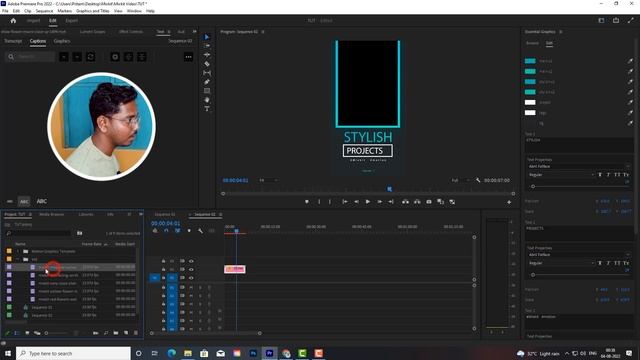Sort Project items by Frame Rate column
Viewport: 640px width, 360px height.
coord(91,244)
